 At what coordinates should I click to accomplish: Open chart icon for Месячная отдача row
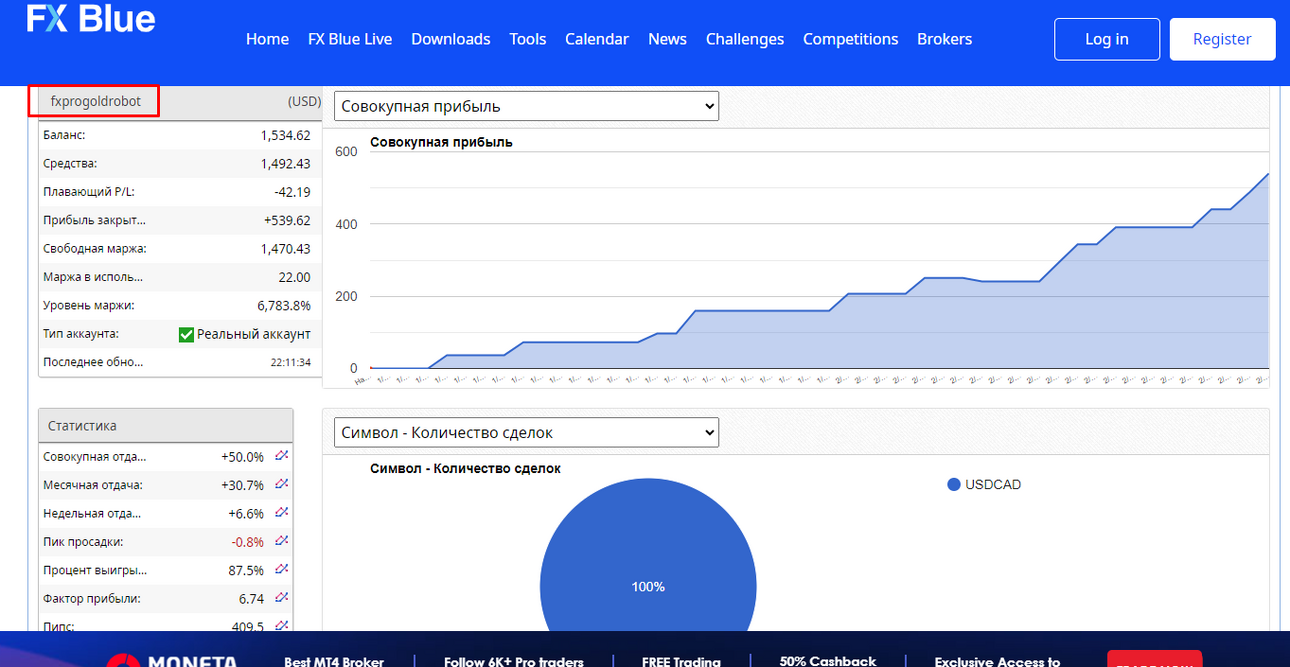click(x=282, y=484)
